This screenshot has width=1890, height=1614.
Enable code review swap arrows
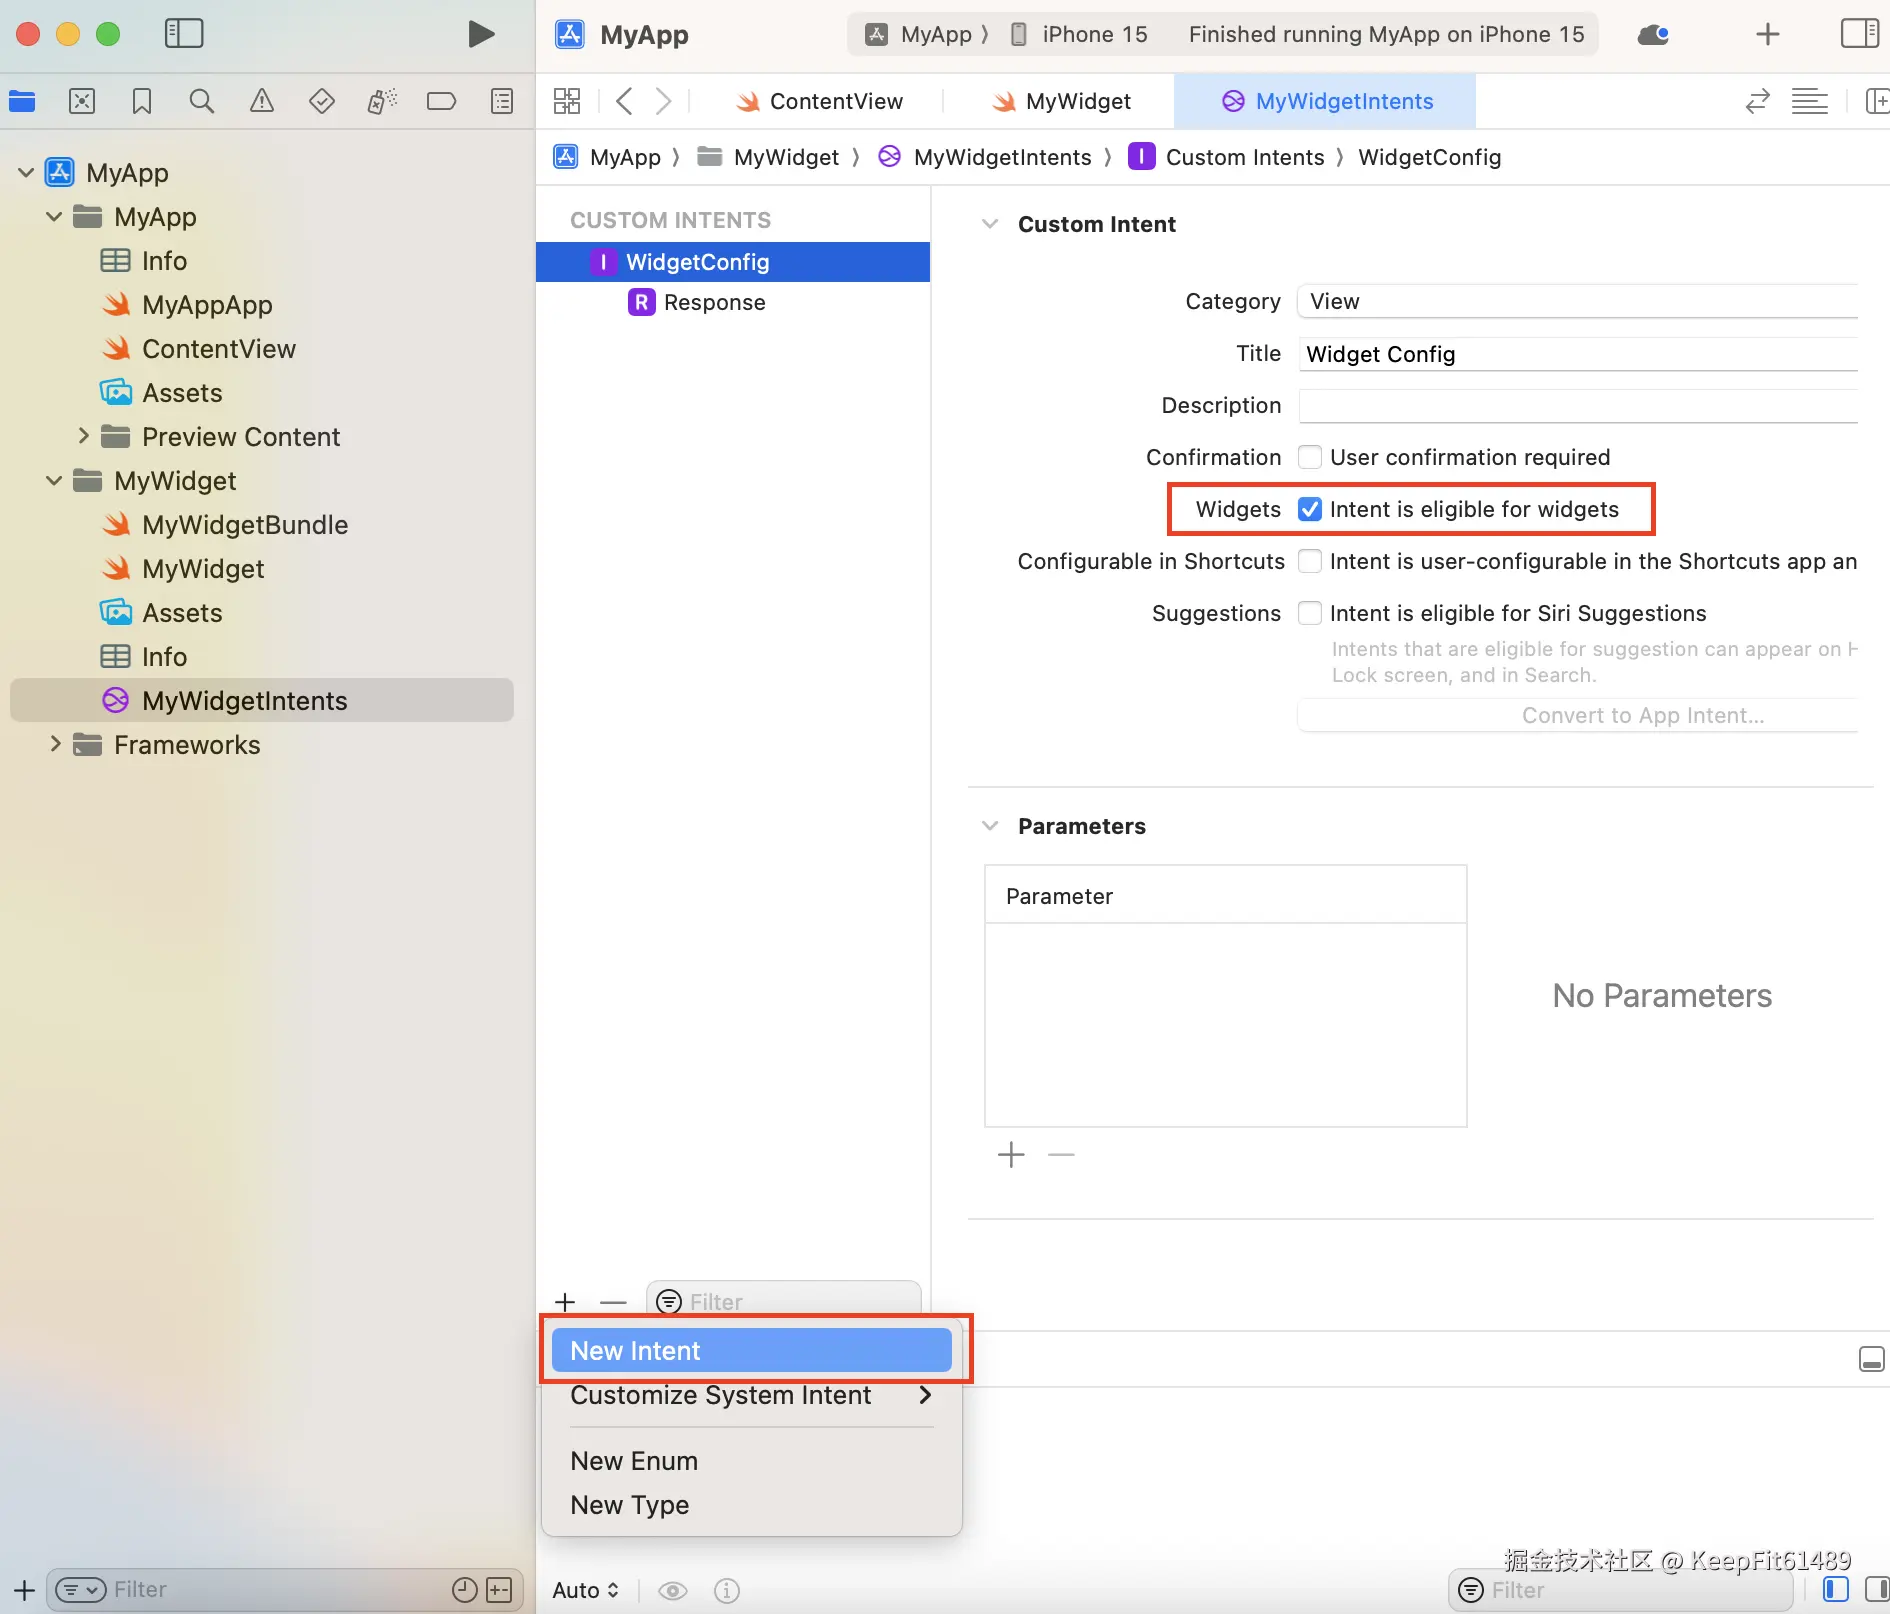1758,101
